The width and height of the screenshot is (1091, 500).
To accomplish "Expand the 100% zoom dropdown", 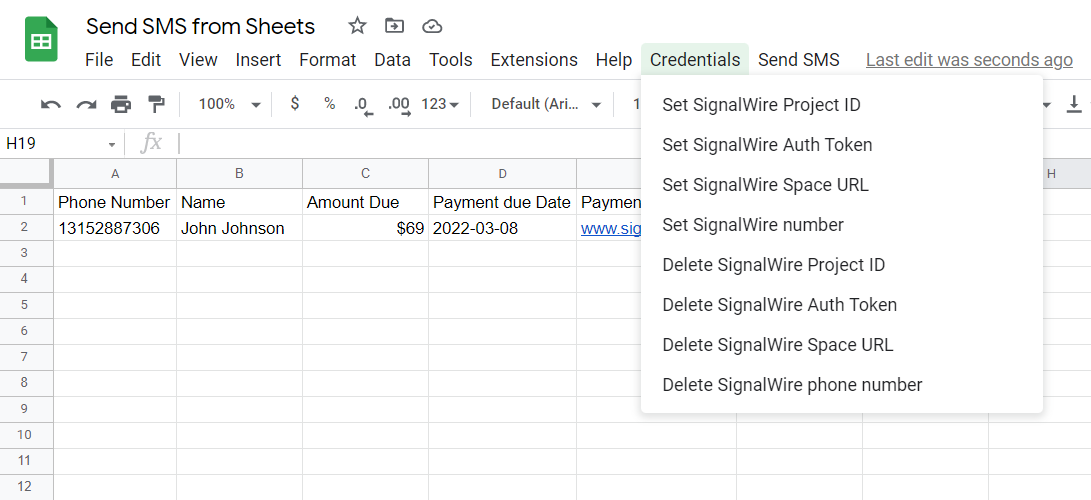I will (x=229, y=104).
